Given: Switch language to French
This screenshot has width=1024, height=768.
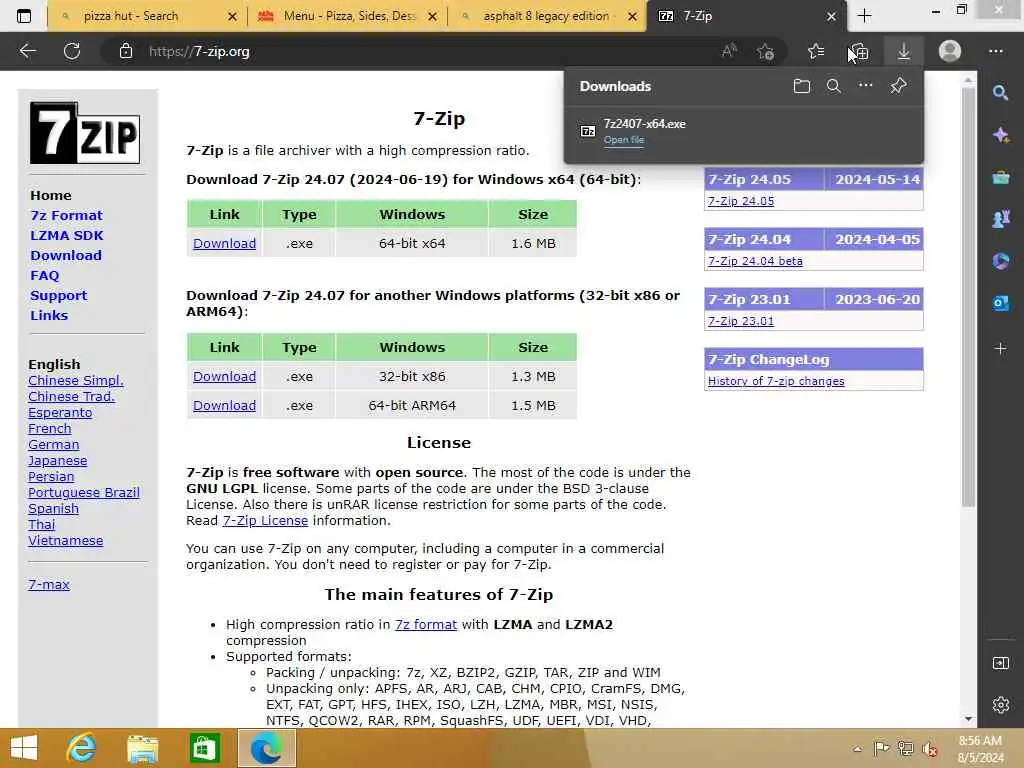Looking at the screenshot, I should coord(50,429).
